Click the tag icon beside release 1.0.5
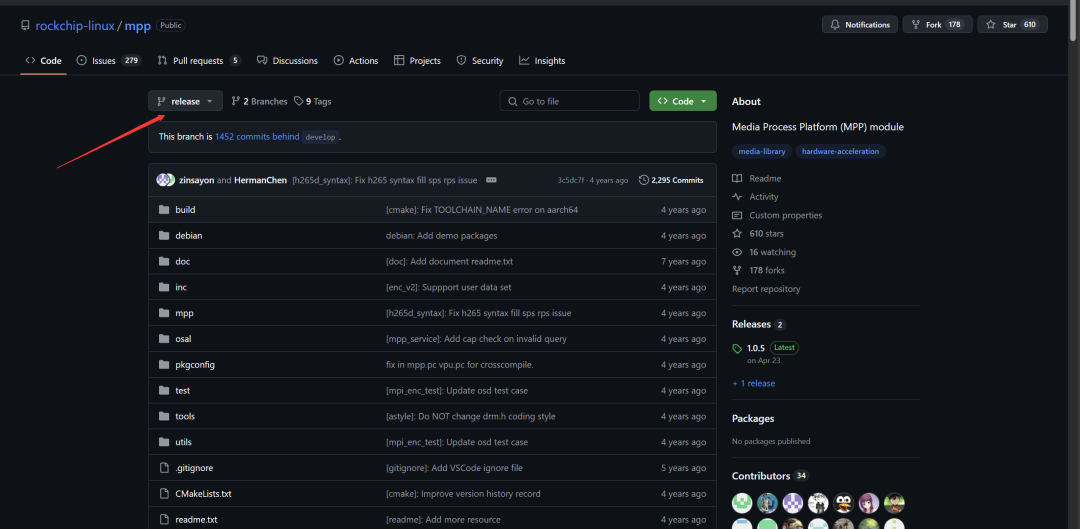The image size is (1080, 529). pos(737,349)
